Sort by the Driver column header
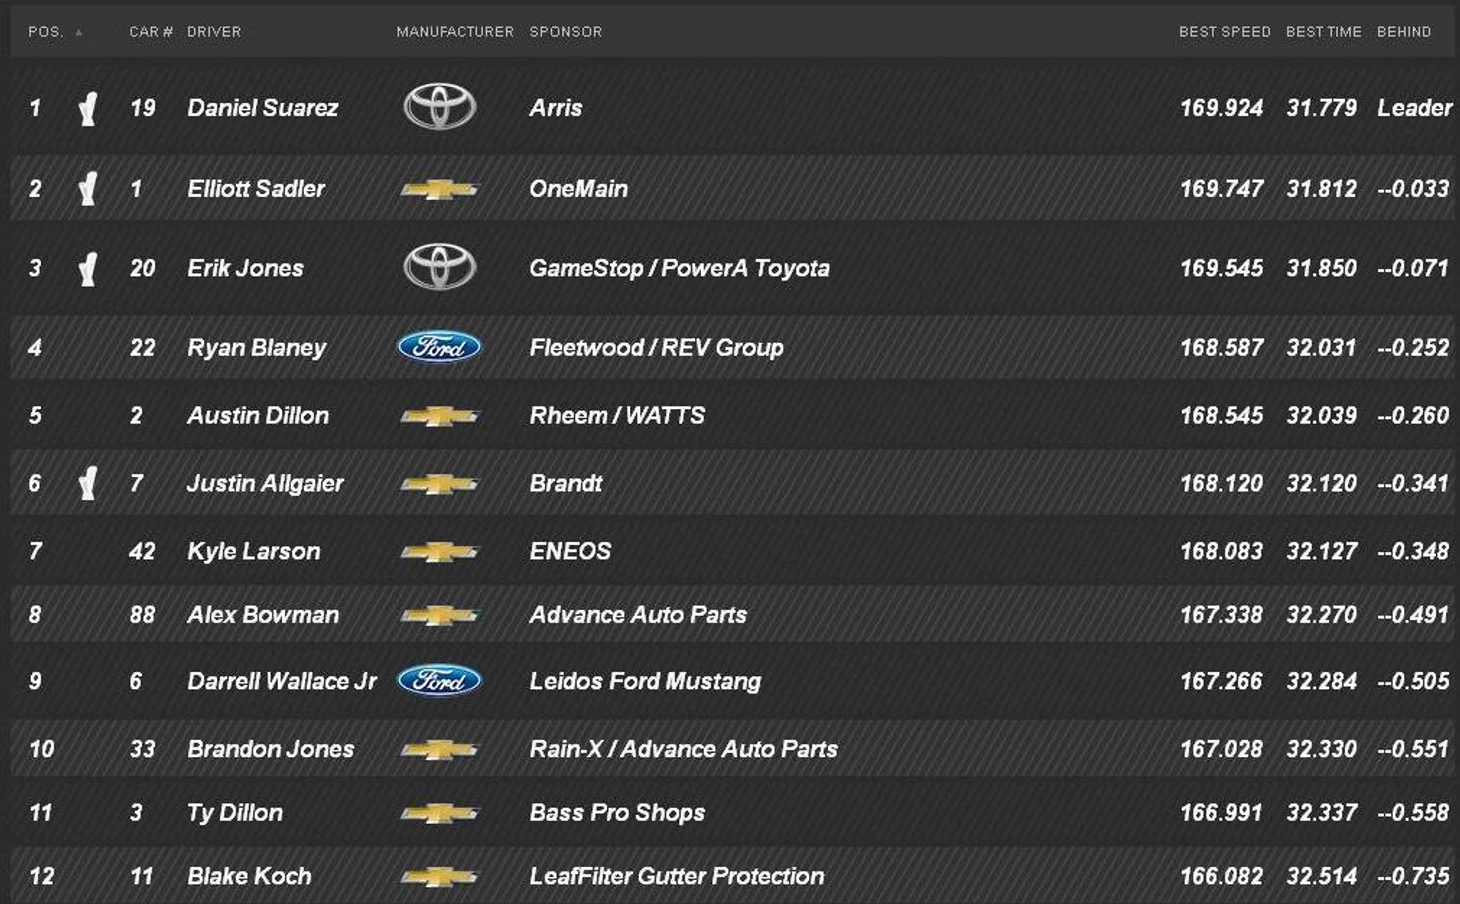This screenshot has height=904, width=1460. [x=214, y=32]
